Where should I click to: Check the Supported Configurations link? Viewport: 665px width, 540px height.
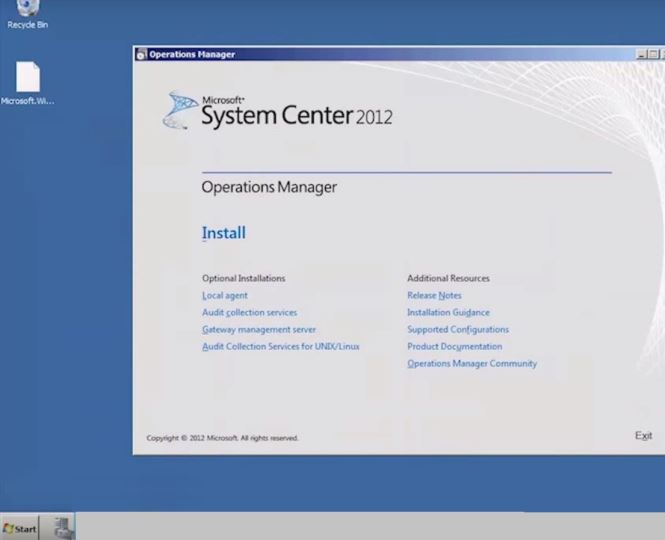pos(457,330)
